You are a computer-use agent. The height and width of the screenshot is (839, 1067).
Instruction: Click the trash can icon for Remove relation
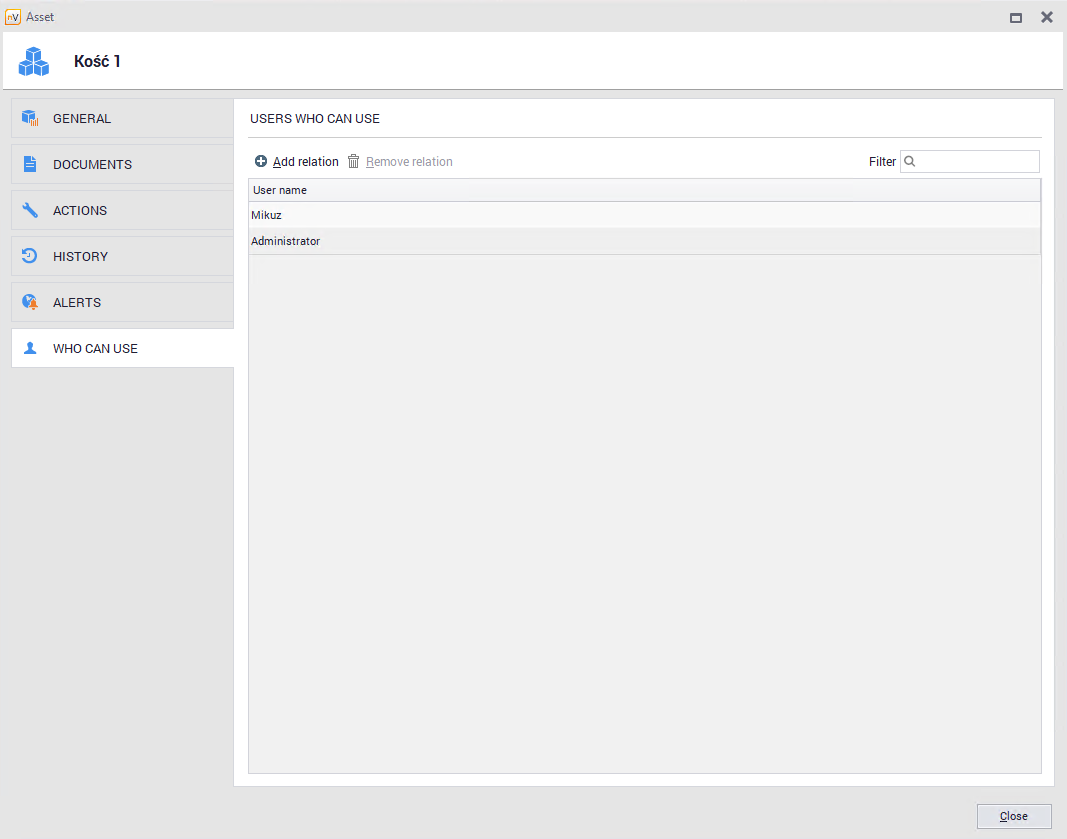click(353, 161)
